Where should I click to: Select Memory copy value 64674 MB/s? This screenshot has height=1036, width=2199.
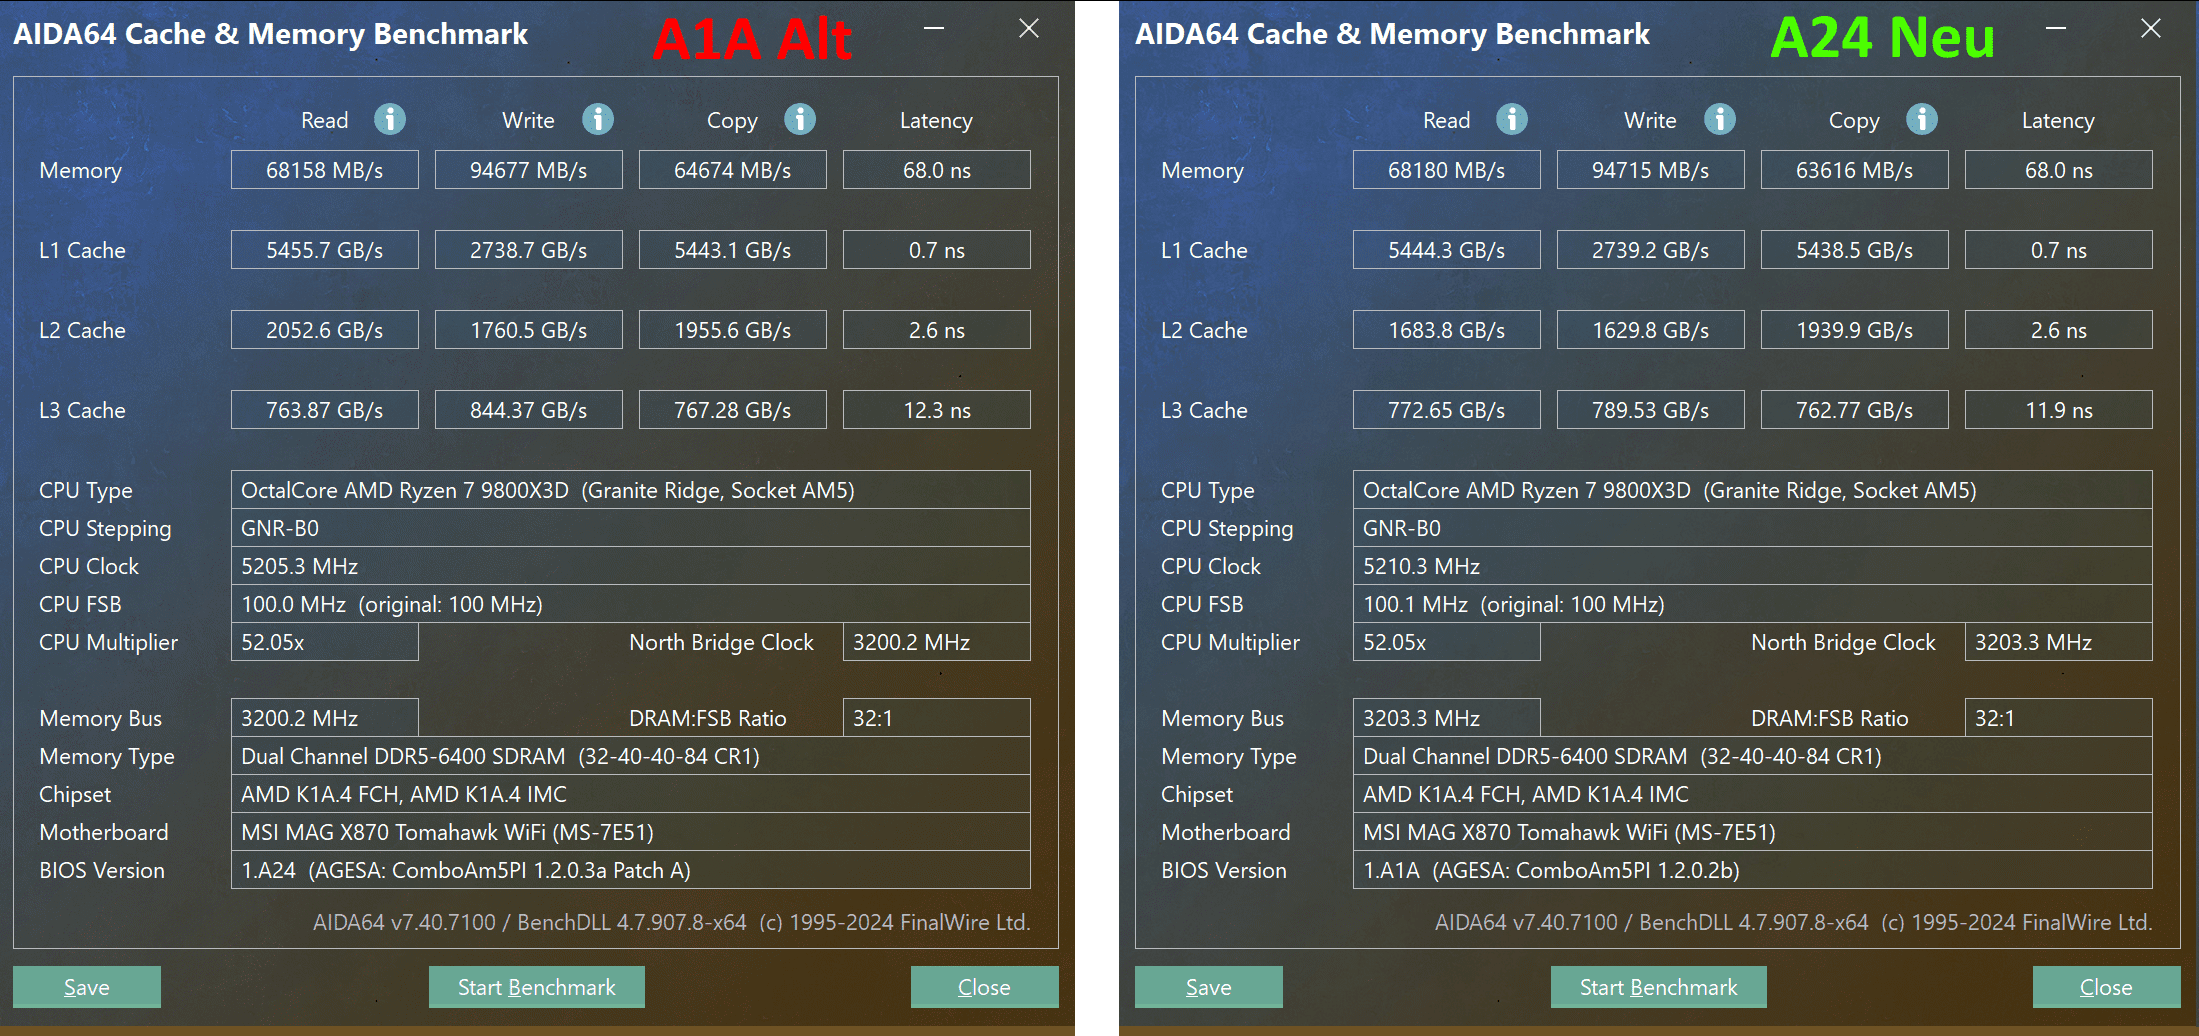733,170
